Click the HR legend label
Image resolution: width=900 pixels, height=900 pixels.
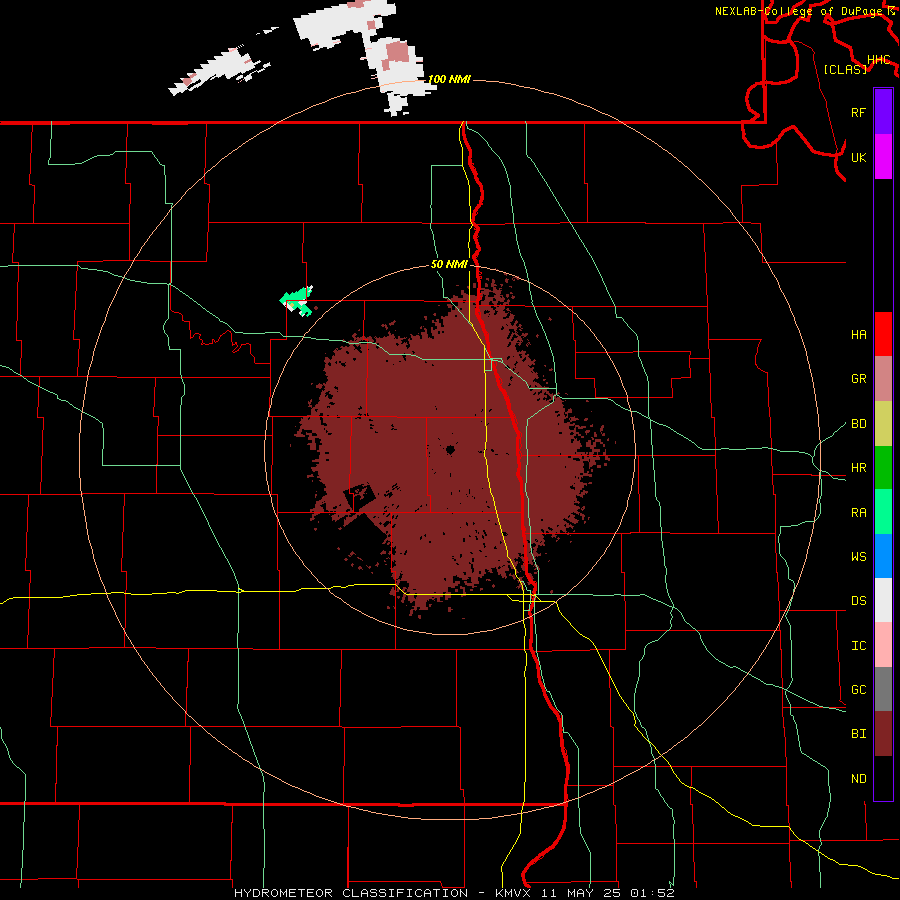click(x=858, y=468)
